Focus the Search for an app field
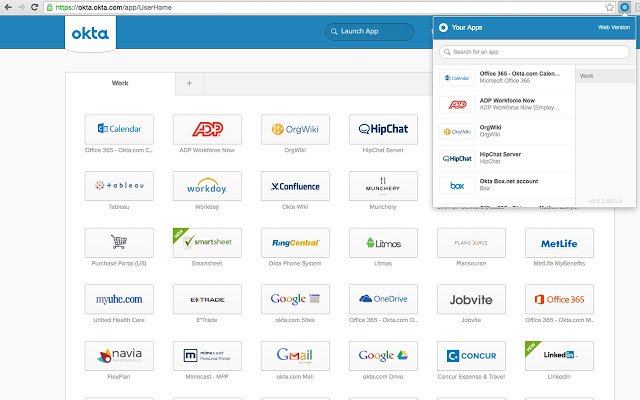640x400 pixels. pyautogui.click(x=534, y=52)
